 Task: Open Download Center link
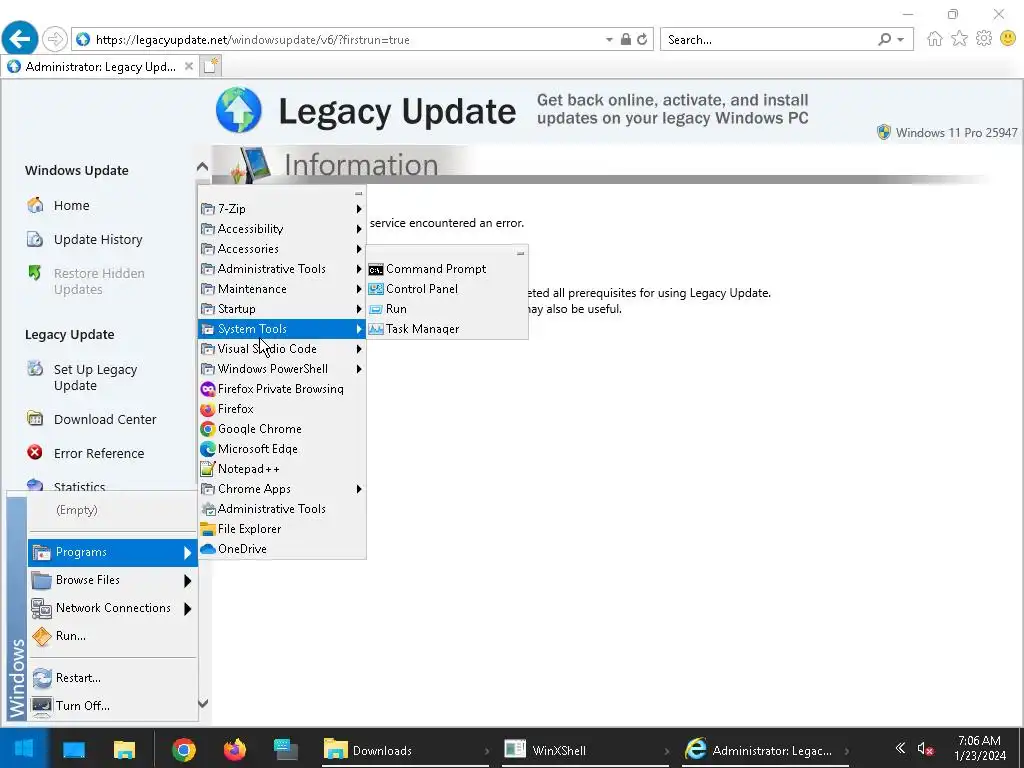(104, 420)
